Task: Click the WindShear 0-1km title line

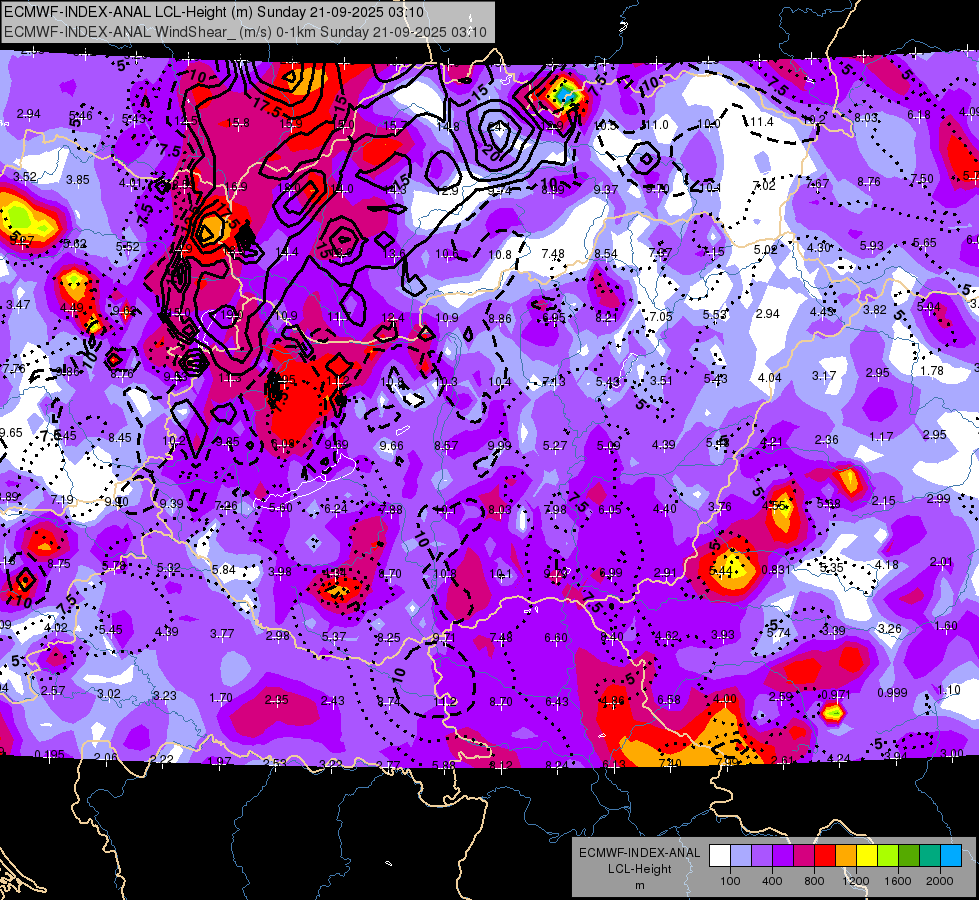Action: pos(245,32)
